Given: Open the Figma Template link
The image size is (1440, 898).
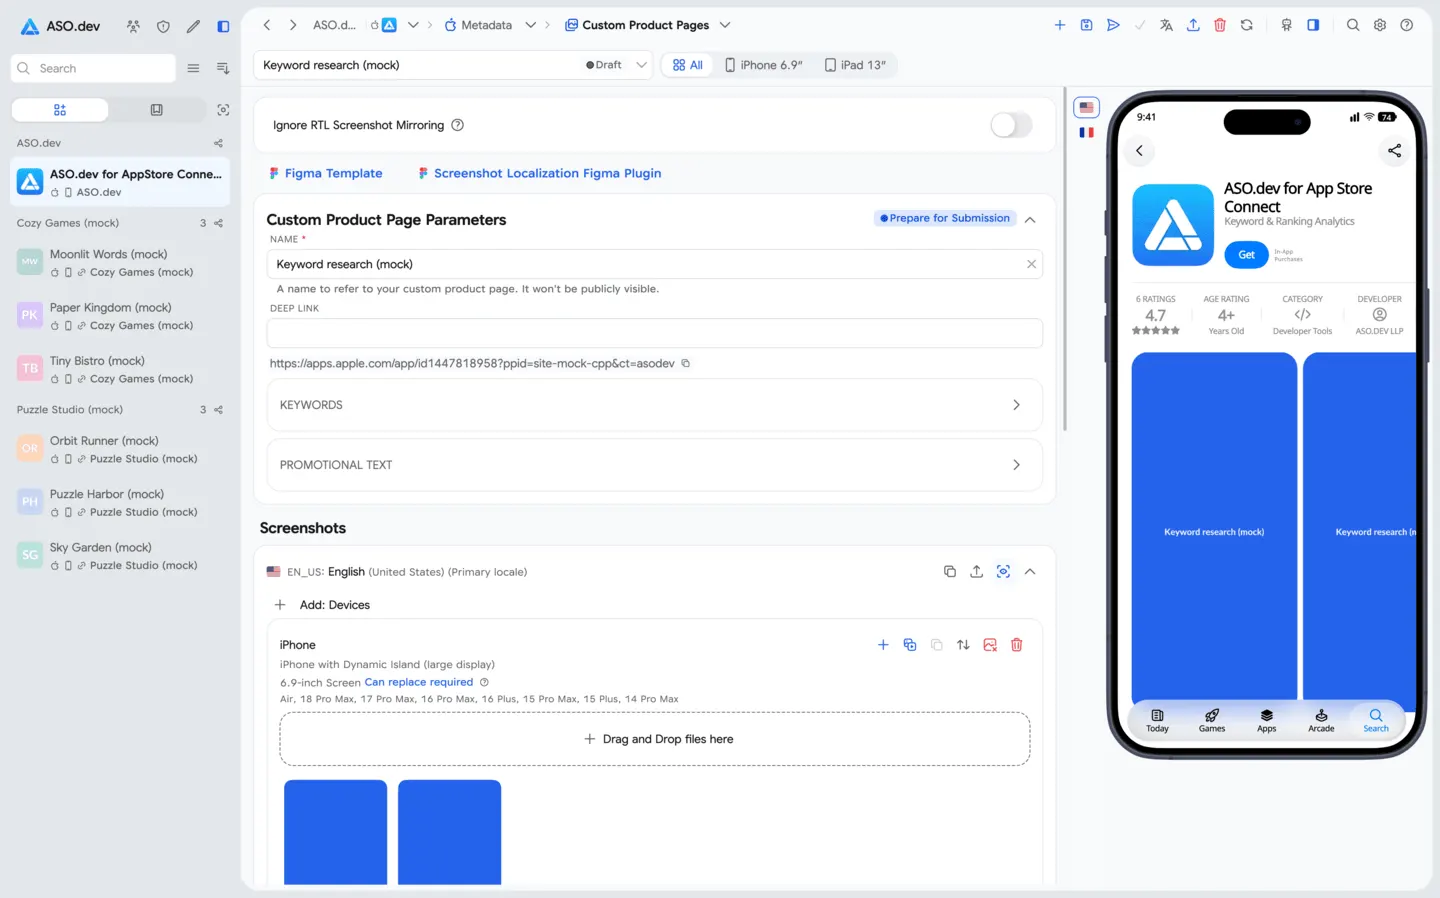Looking at the screenshot, I should click(326, 173).
